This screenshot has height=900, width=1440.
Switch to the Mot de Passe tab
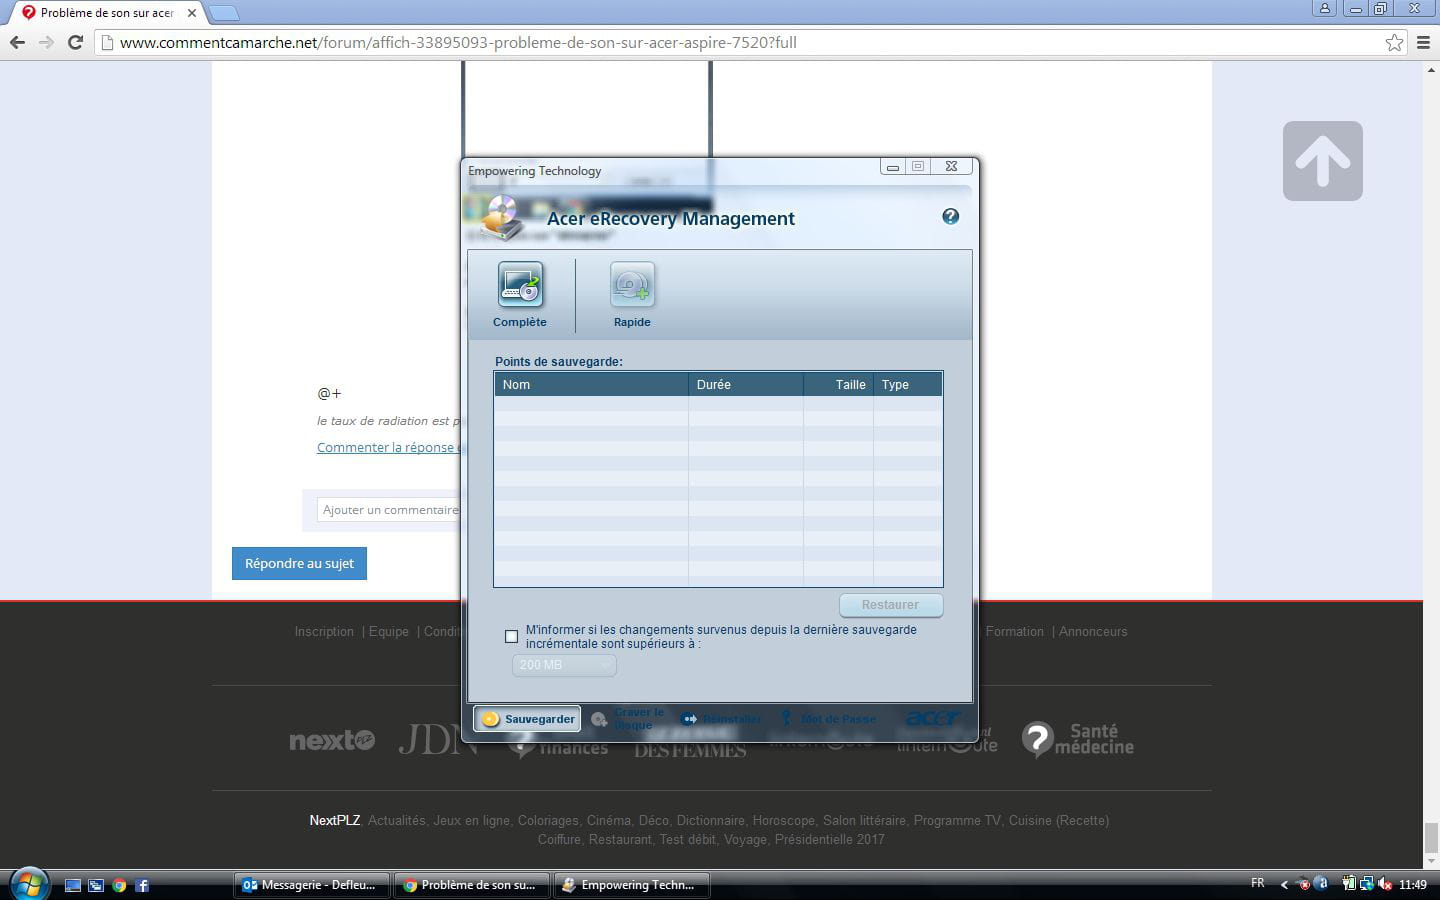pos(829,718)
